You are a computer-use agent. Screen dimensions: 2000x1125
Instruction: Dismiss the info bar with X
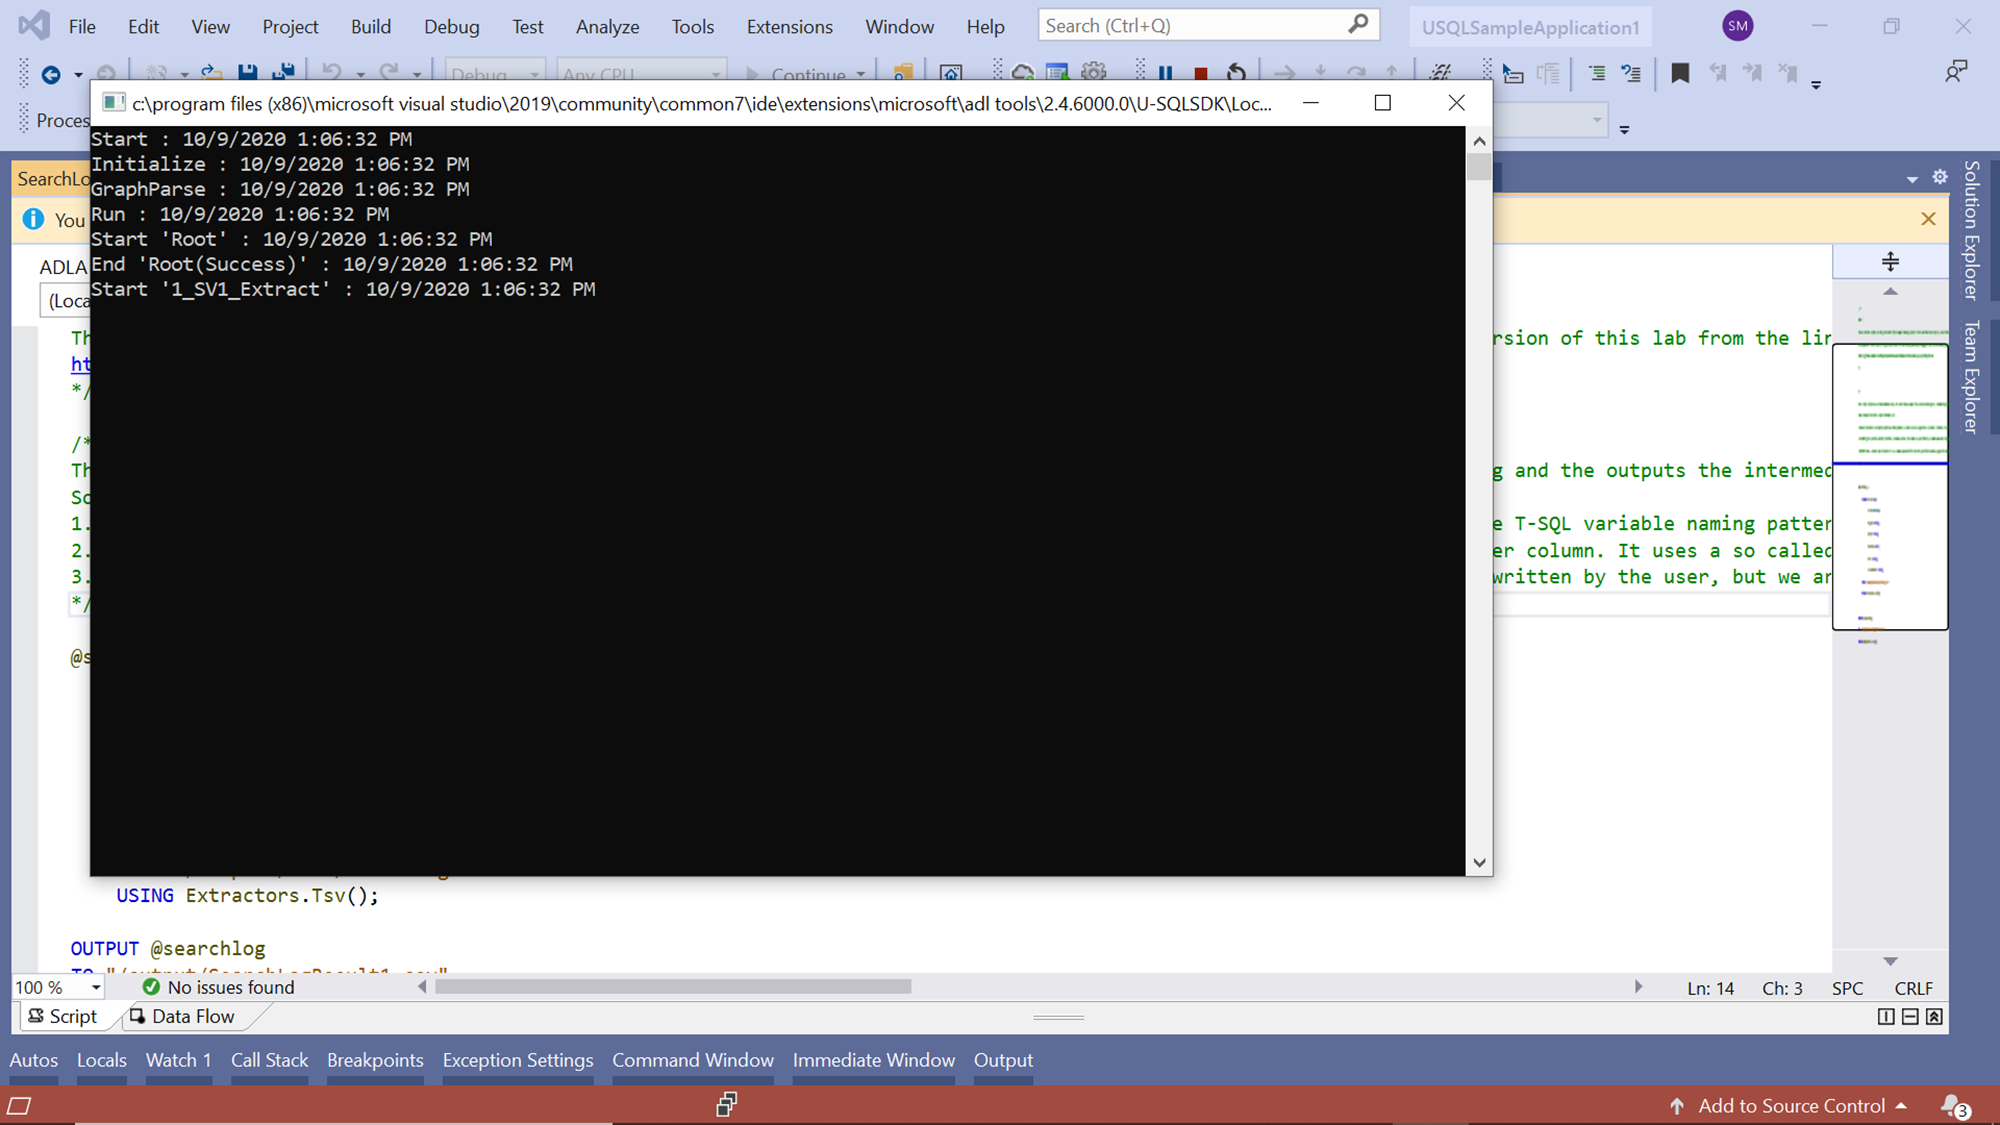pyautogui.click(x=1928, y=219)
